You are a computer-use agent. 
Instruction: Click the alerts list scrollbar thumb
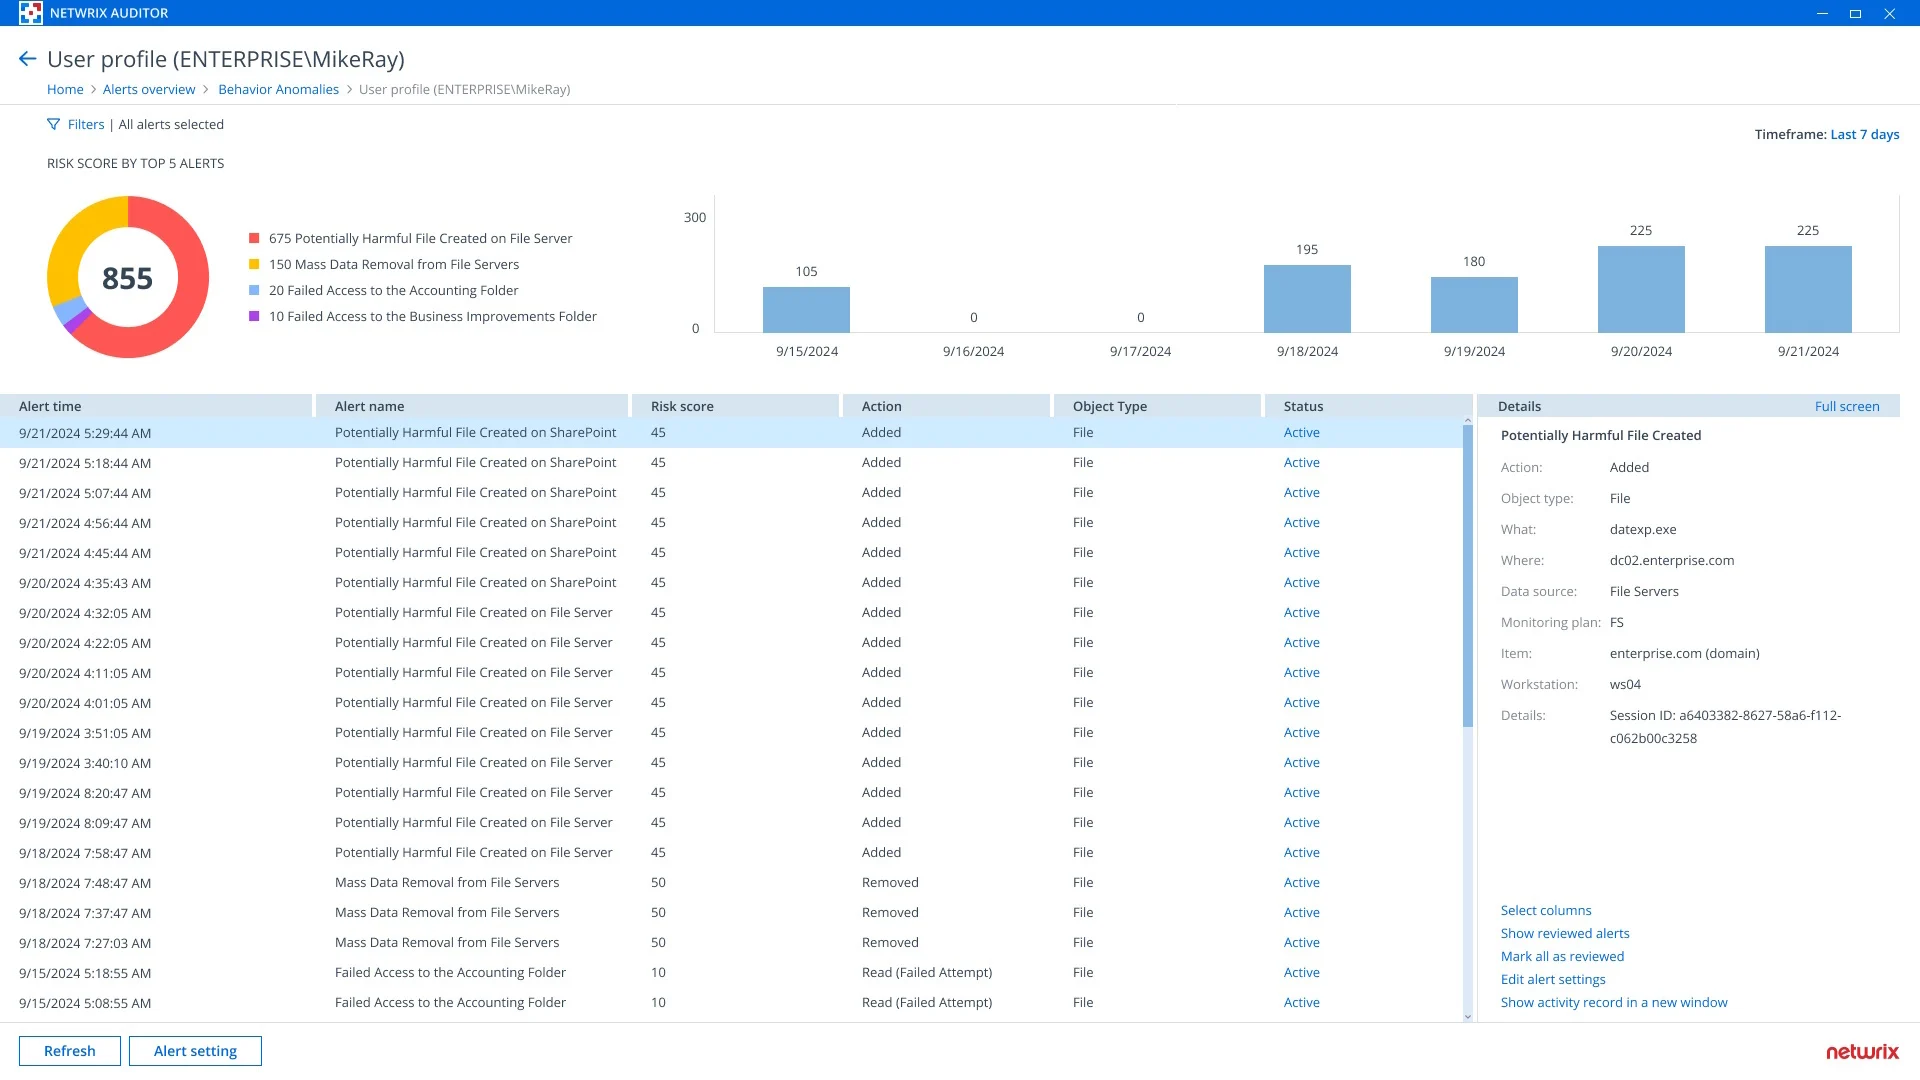coord(1468,576)
